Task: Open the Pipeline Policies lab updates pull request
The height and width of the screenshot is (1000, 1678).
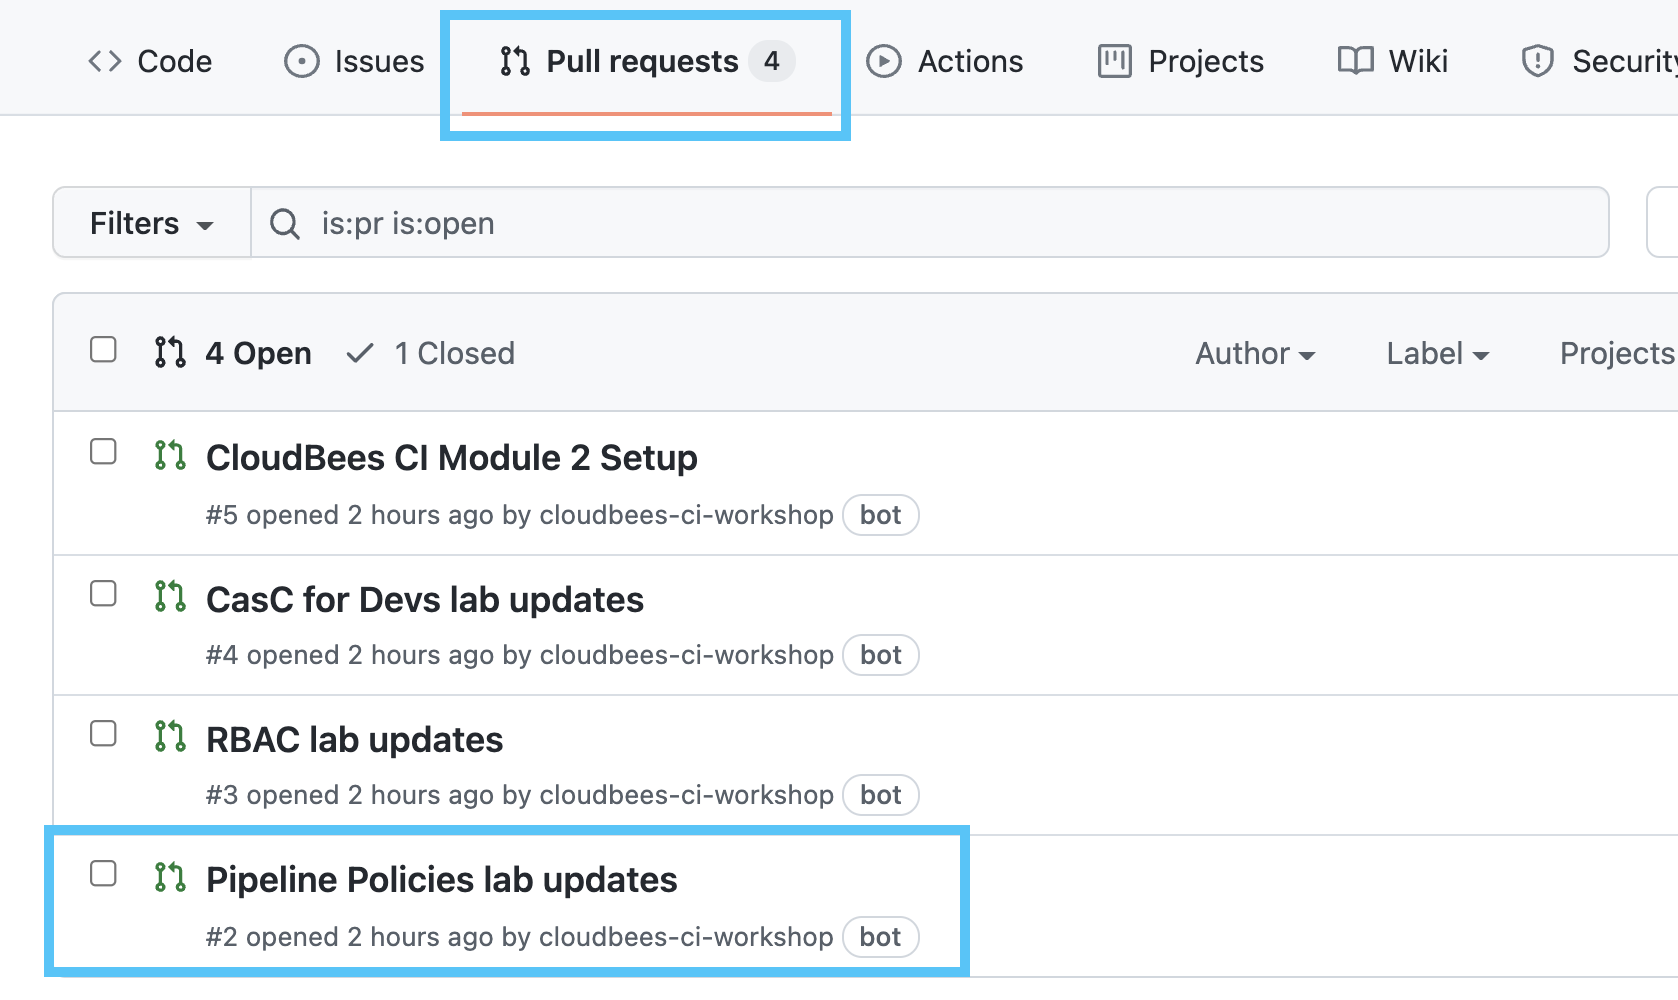Action: coord(441,880)
